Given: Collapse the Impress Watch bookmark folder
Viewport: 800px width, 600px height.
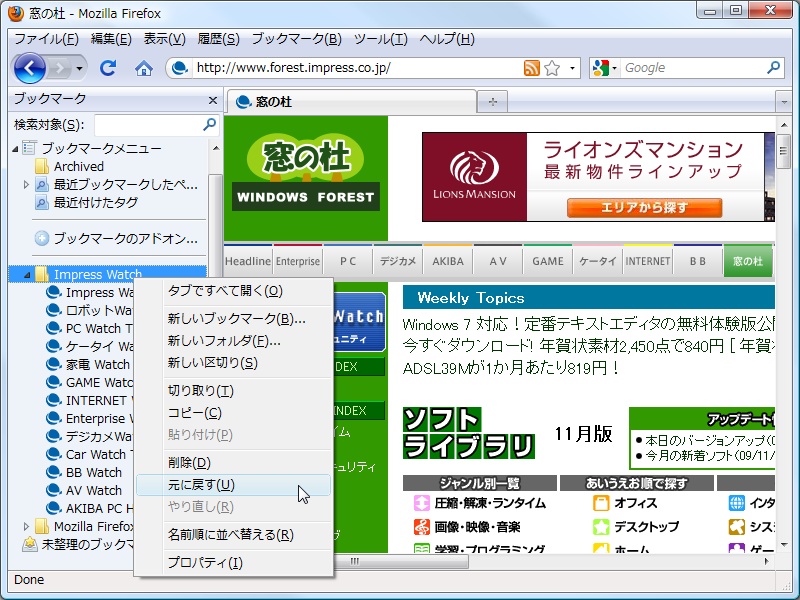Looking at the screenshot, I should point(28,272).
